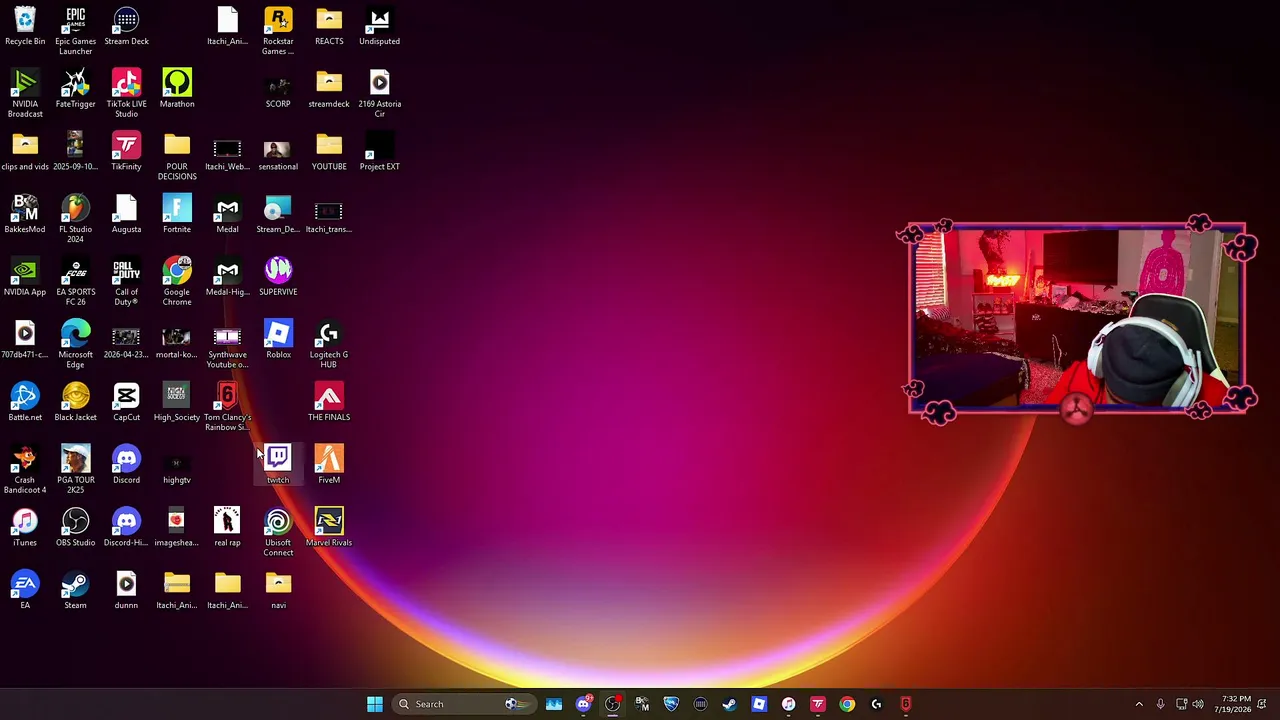Click the webcam overlay thumbnail
Image resolution: width=1280 pixels, height=720 pixels.
click(1076, 318)
